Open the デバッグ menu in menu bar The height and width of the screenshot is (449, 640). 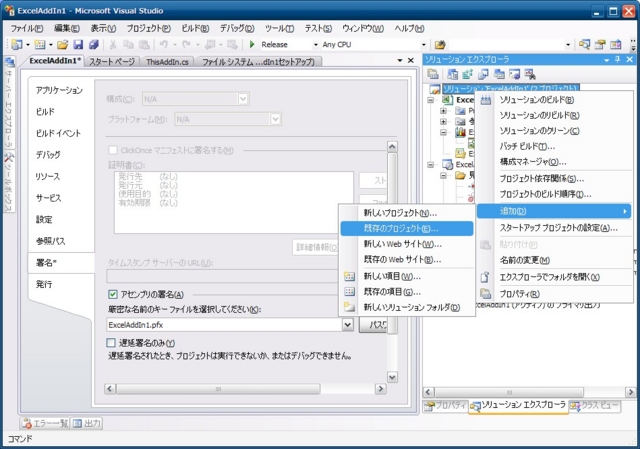(237, 29)
